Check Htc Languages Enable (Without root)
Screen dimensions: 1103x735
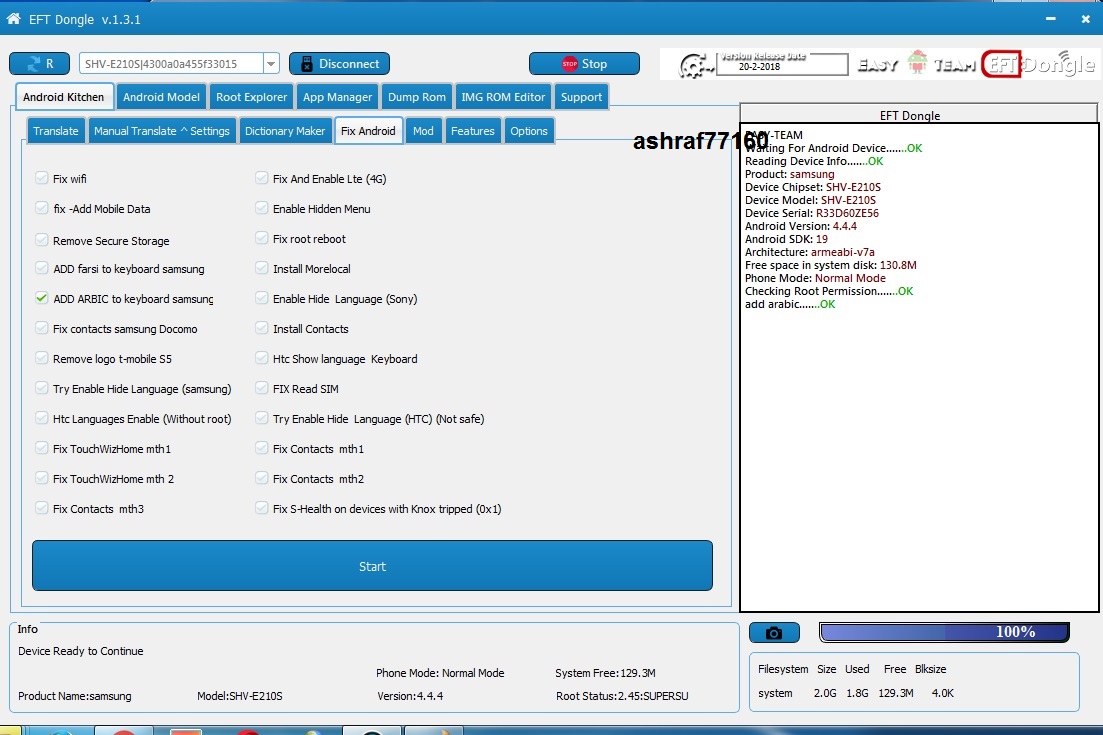coord(42,418)
